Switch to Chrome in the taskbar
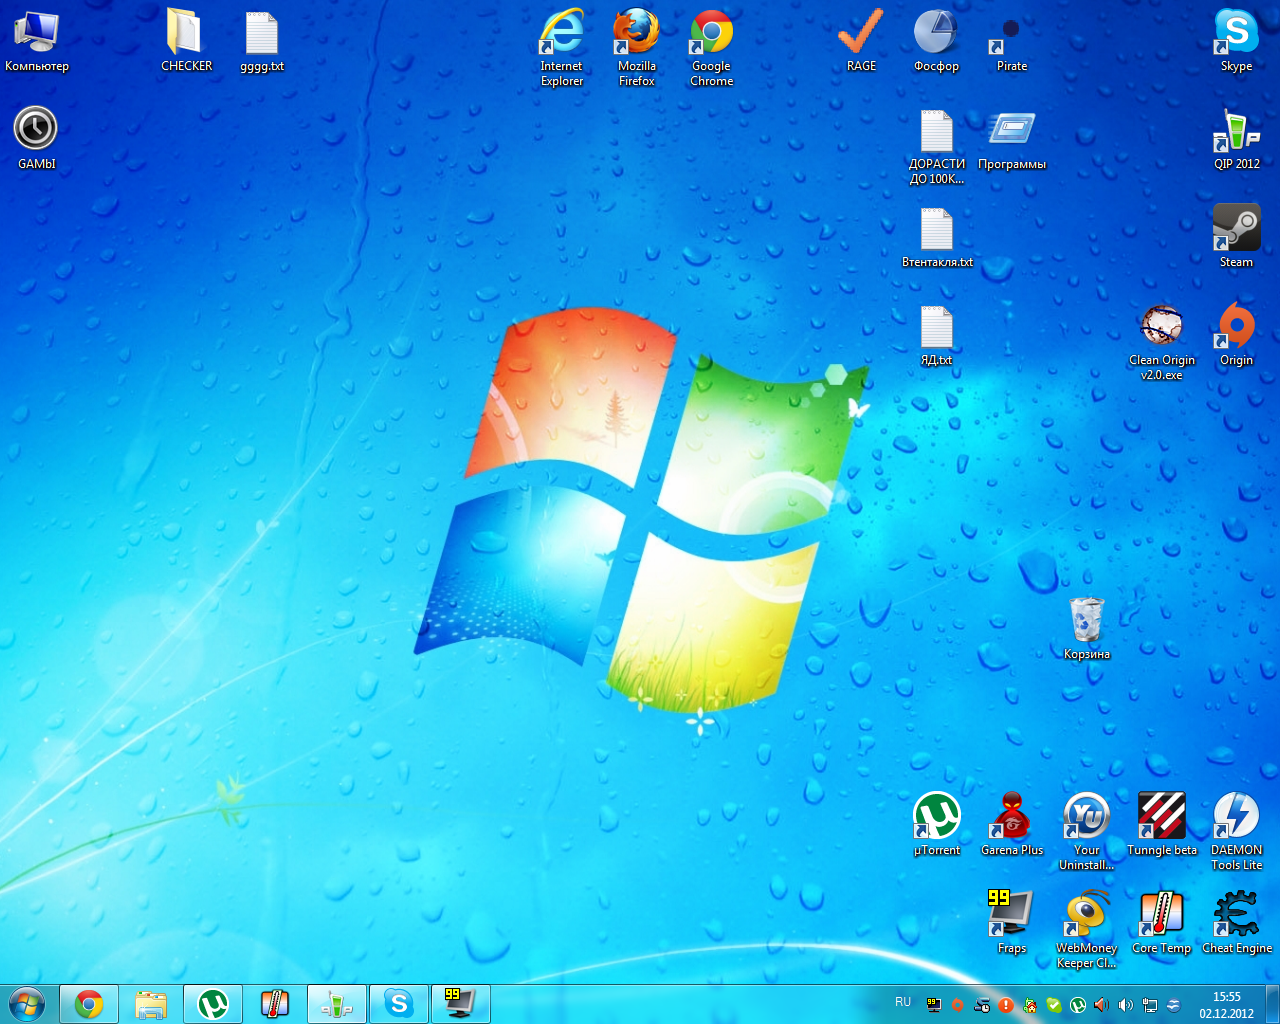 point(89,1004)
